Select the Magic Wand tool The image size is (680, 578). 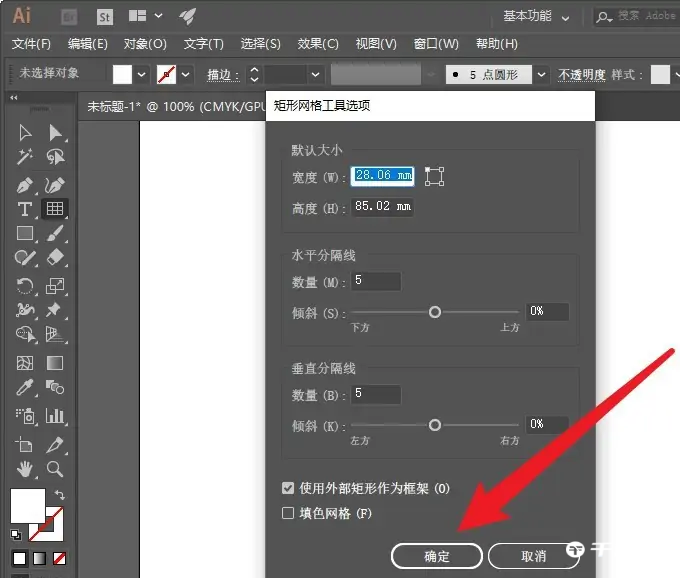pos(25,157)
